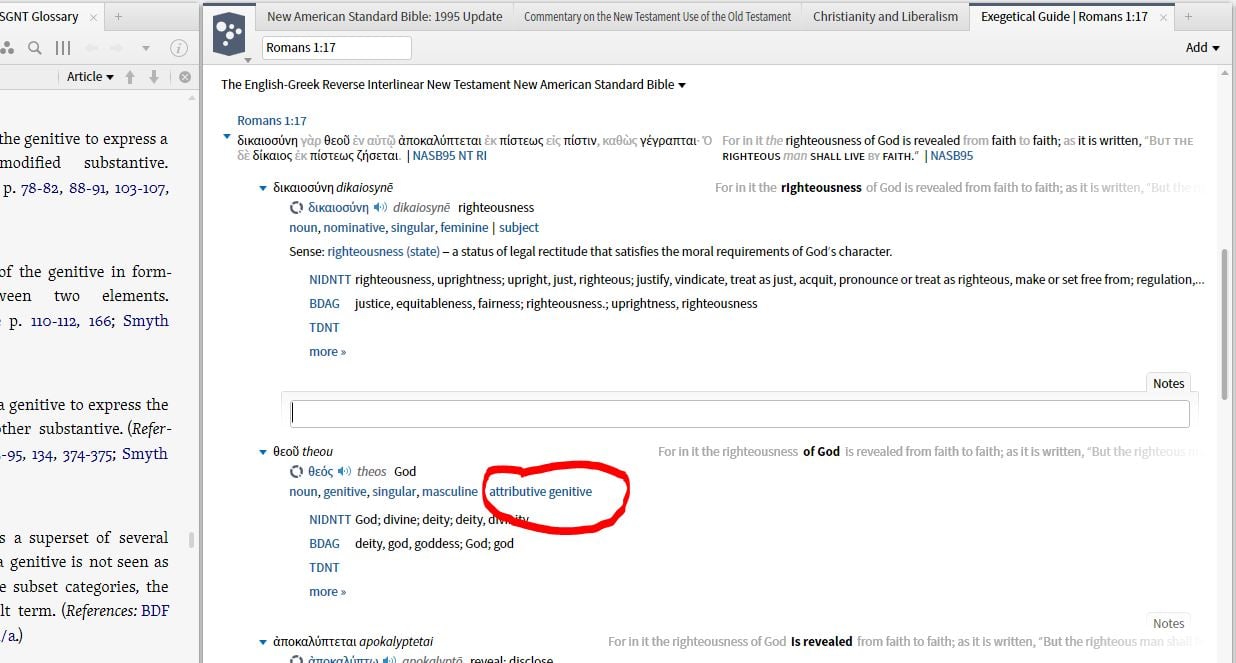Click 'attributive genitive' link
The width and height of the screenshot is (1236, 663).
click(x=540, y=492)
